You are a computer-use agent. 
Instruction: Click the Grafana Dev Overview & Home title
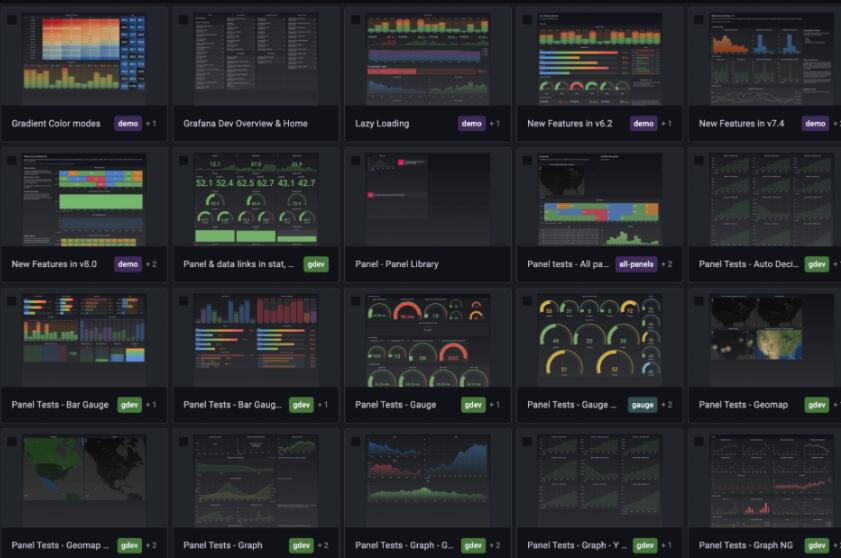(245, 123)
